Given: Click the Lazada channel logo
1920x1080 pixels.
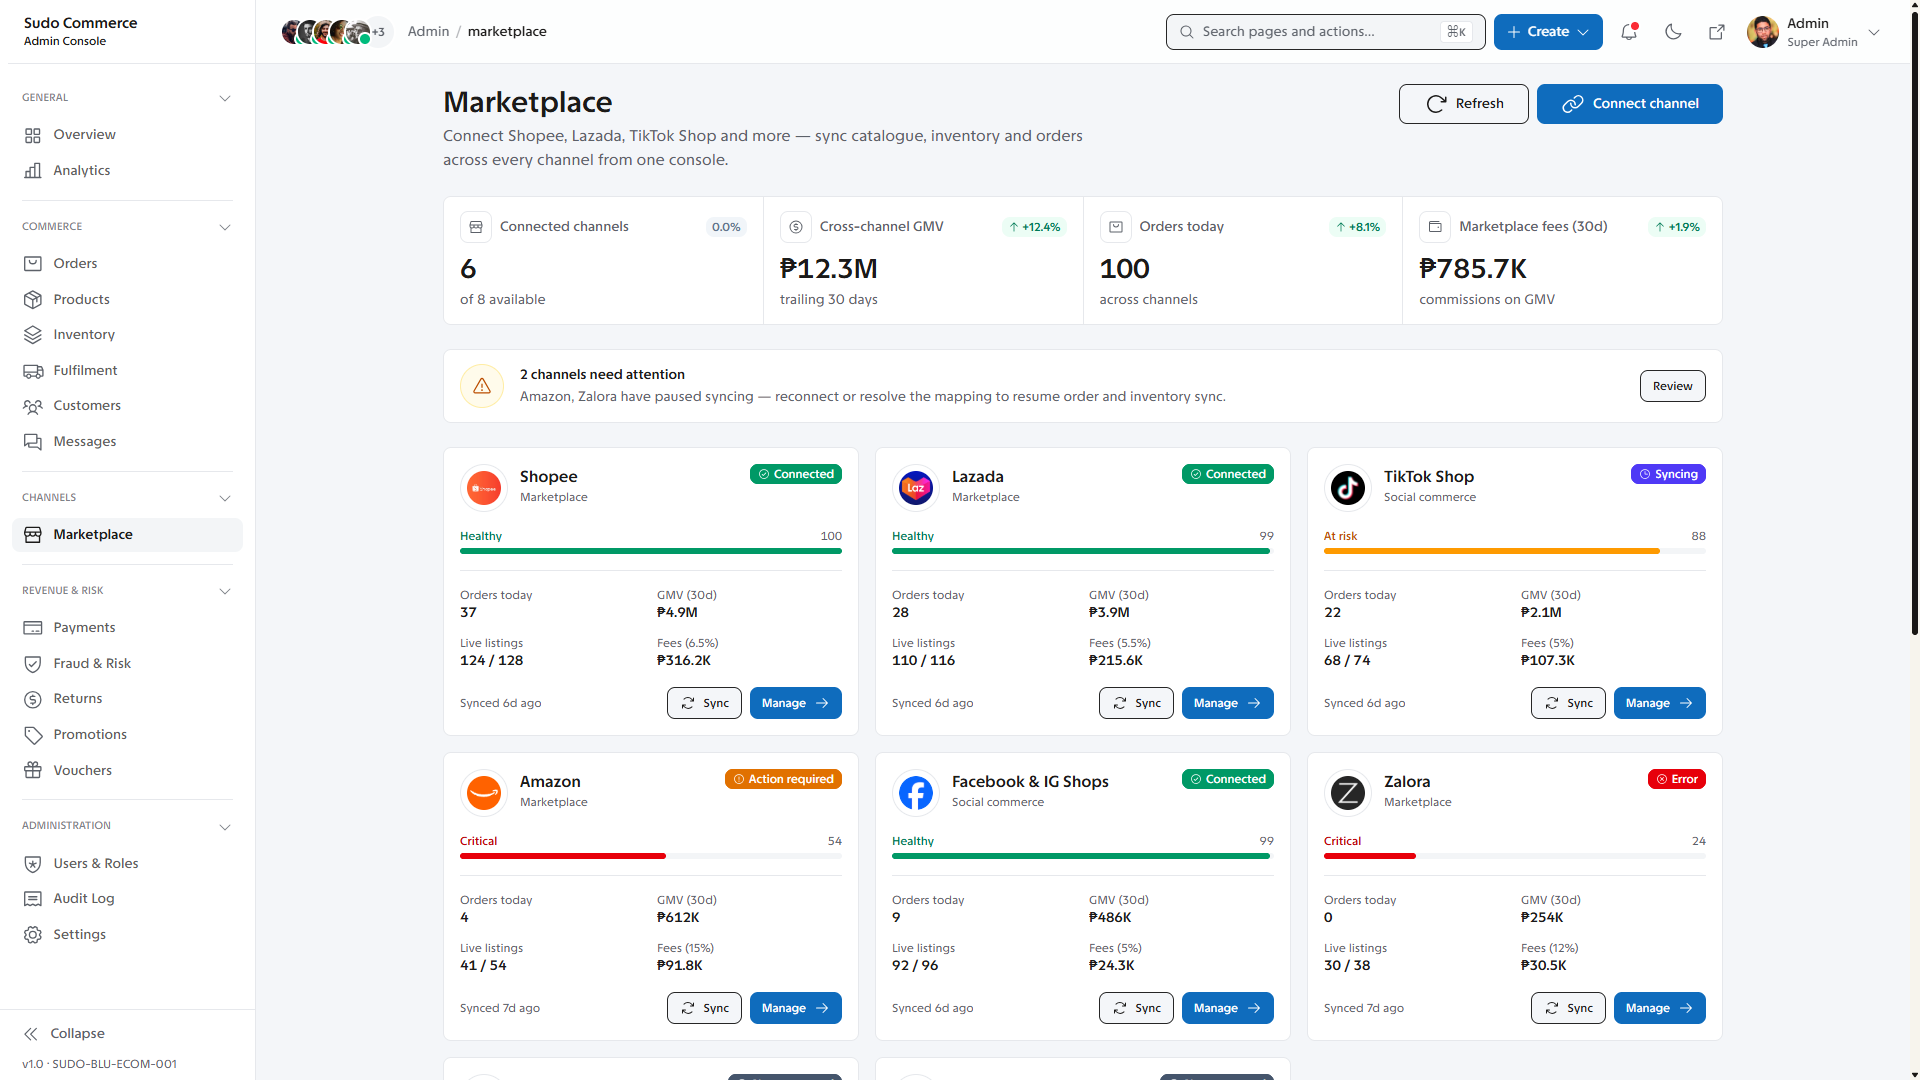Looking at the screenshot, I should 916,488.
